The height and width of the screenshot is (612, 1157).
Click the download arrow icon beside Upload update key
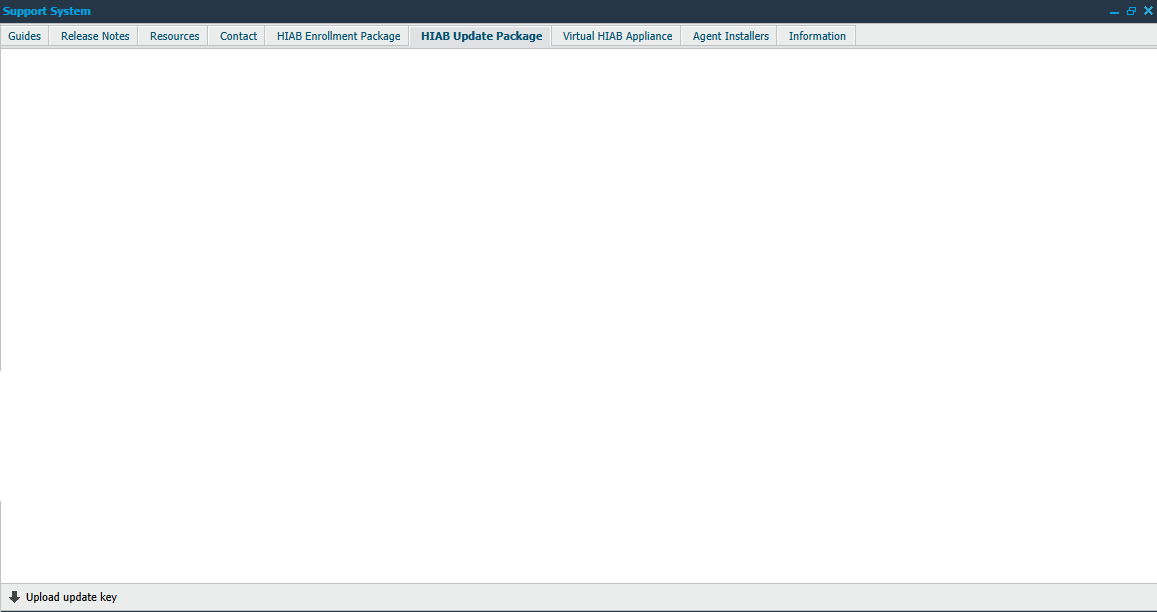(x=13, y=596)
